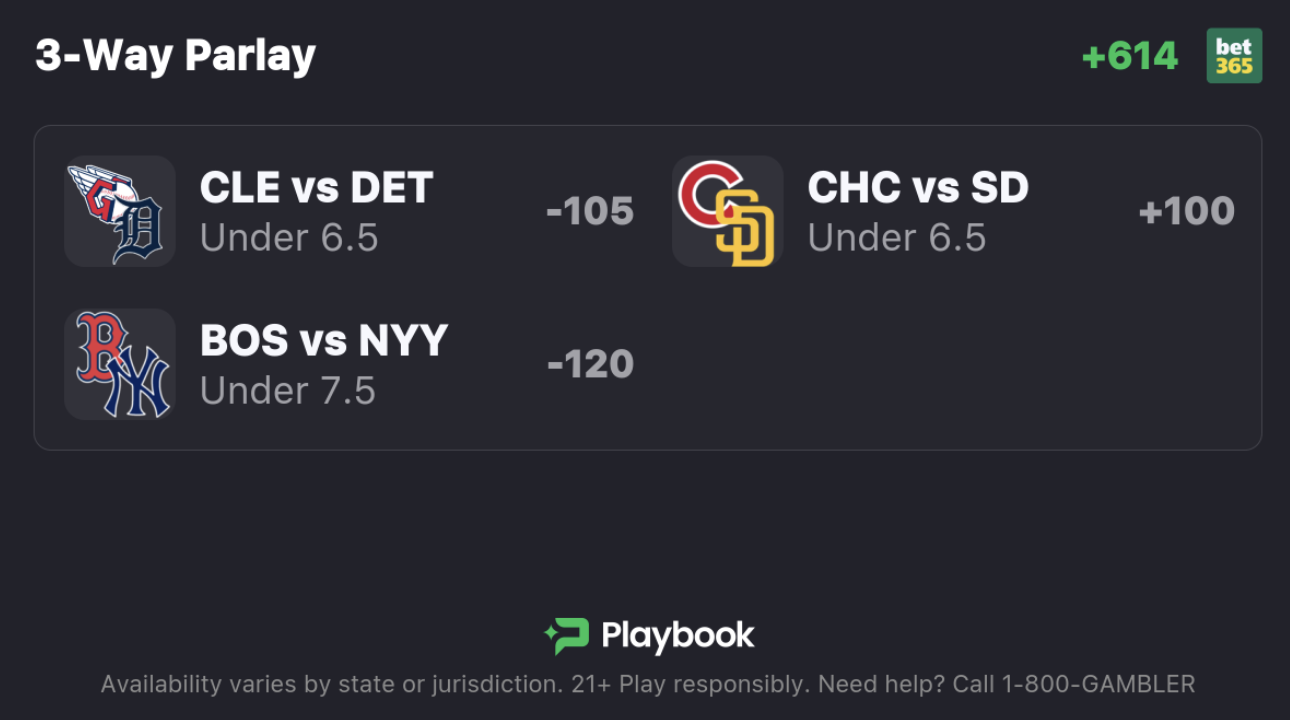Screen dimensions: 1290x720
Task: Click the Playbook brand name text
Action: tap(677, 636)
